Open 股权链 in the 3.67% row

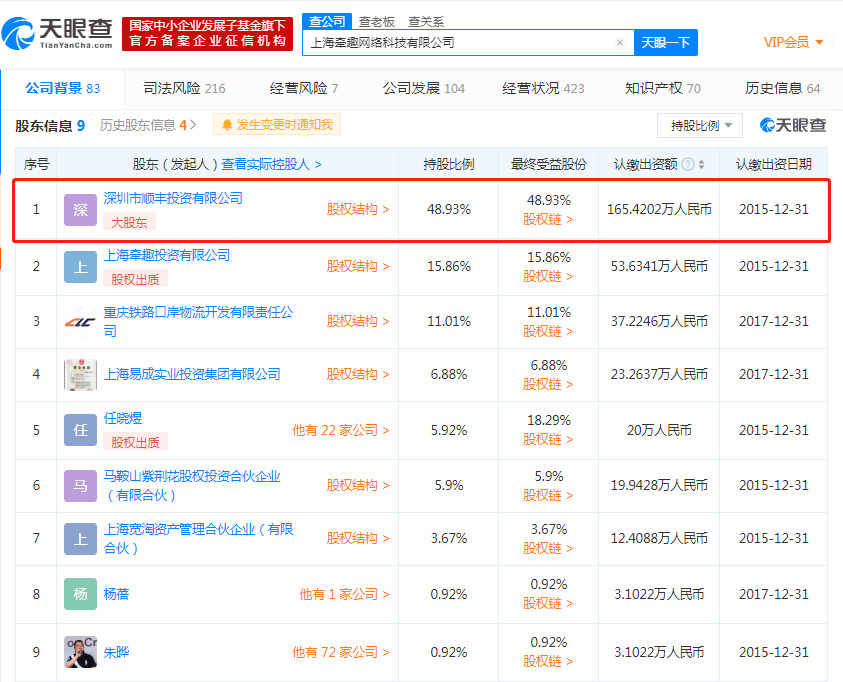[548, 548]
